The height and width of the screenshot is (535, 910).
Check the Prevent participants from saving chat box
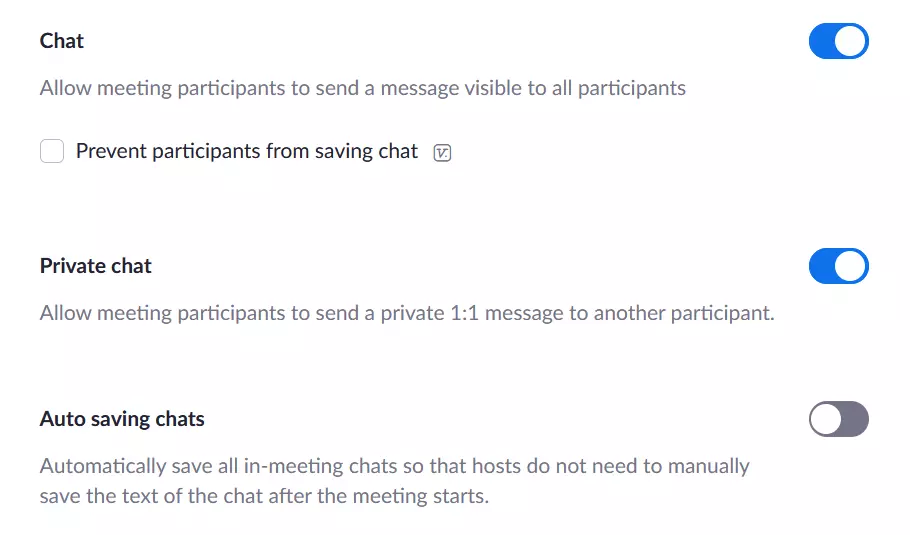pyautogui.click(x=52, y=152)
